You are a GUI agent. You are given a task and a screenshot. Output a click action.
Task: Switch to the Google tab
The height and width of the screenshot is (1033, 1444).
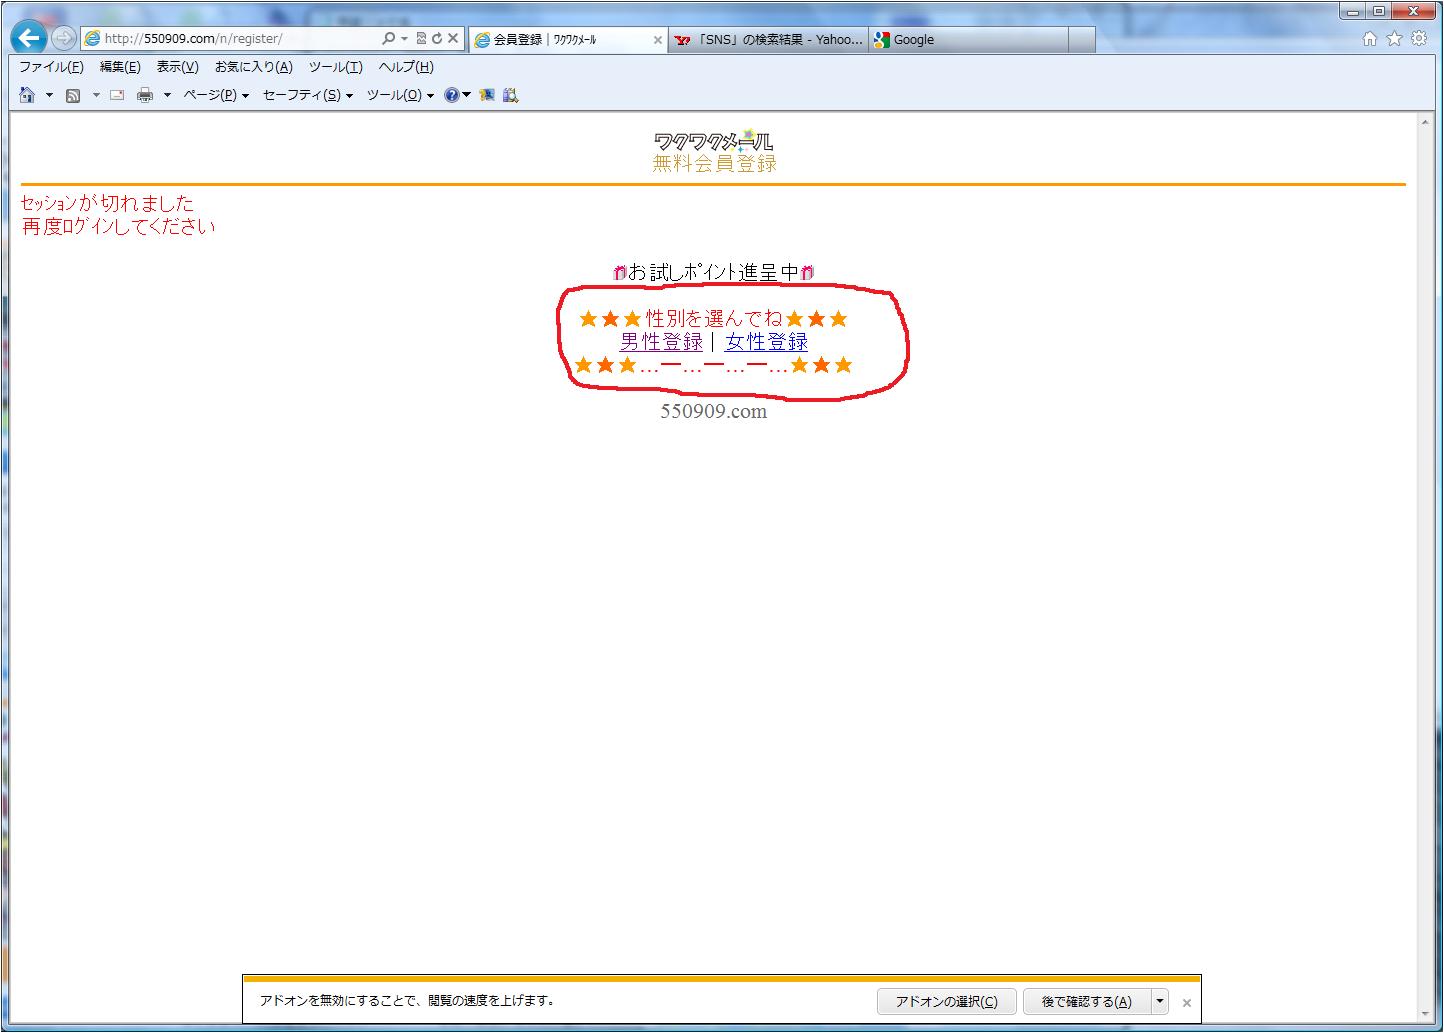[x=968, y=40]
